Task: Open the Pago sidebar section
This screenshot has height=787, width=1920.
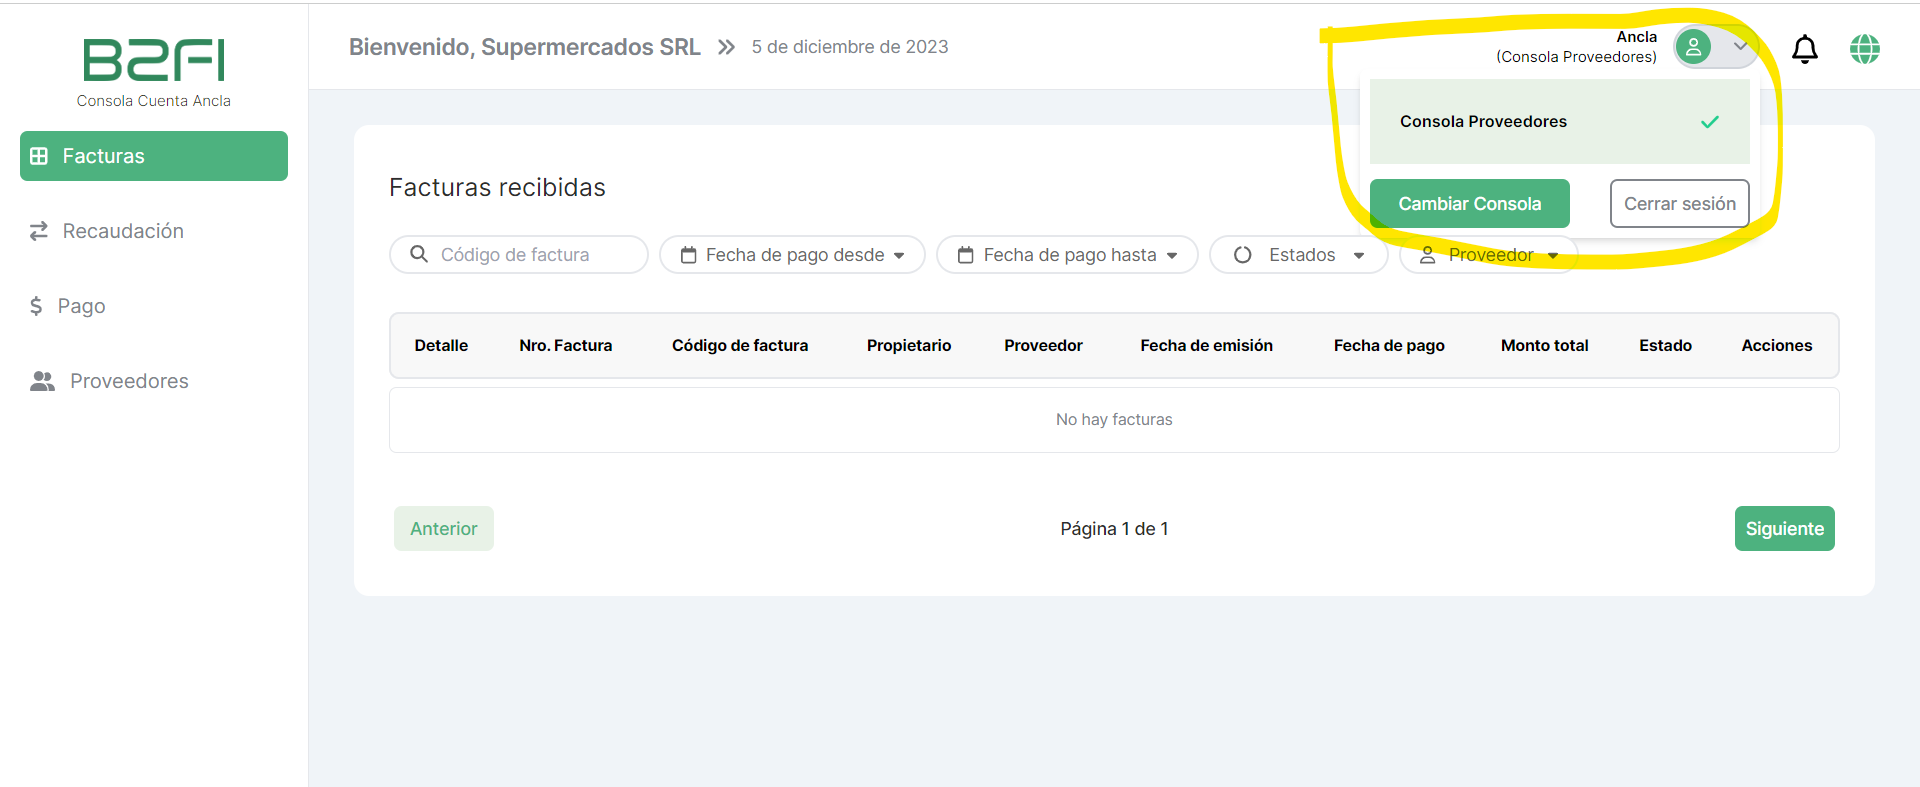Action: coord(80,306)
